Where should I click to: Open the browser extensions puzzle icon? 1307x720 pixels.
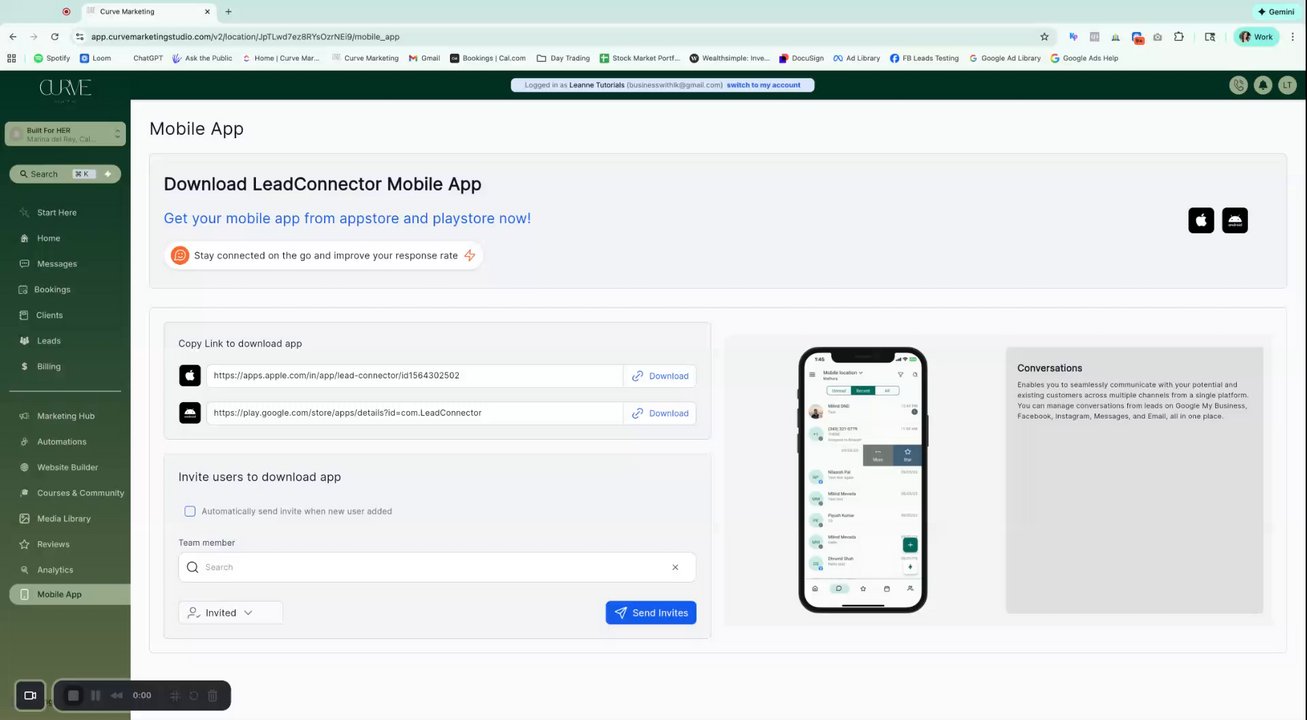pyautogui.click(x=1179, y=37)
